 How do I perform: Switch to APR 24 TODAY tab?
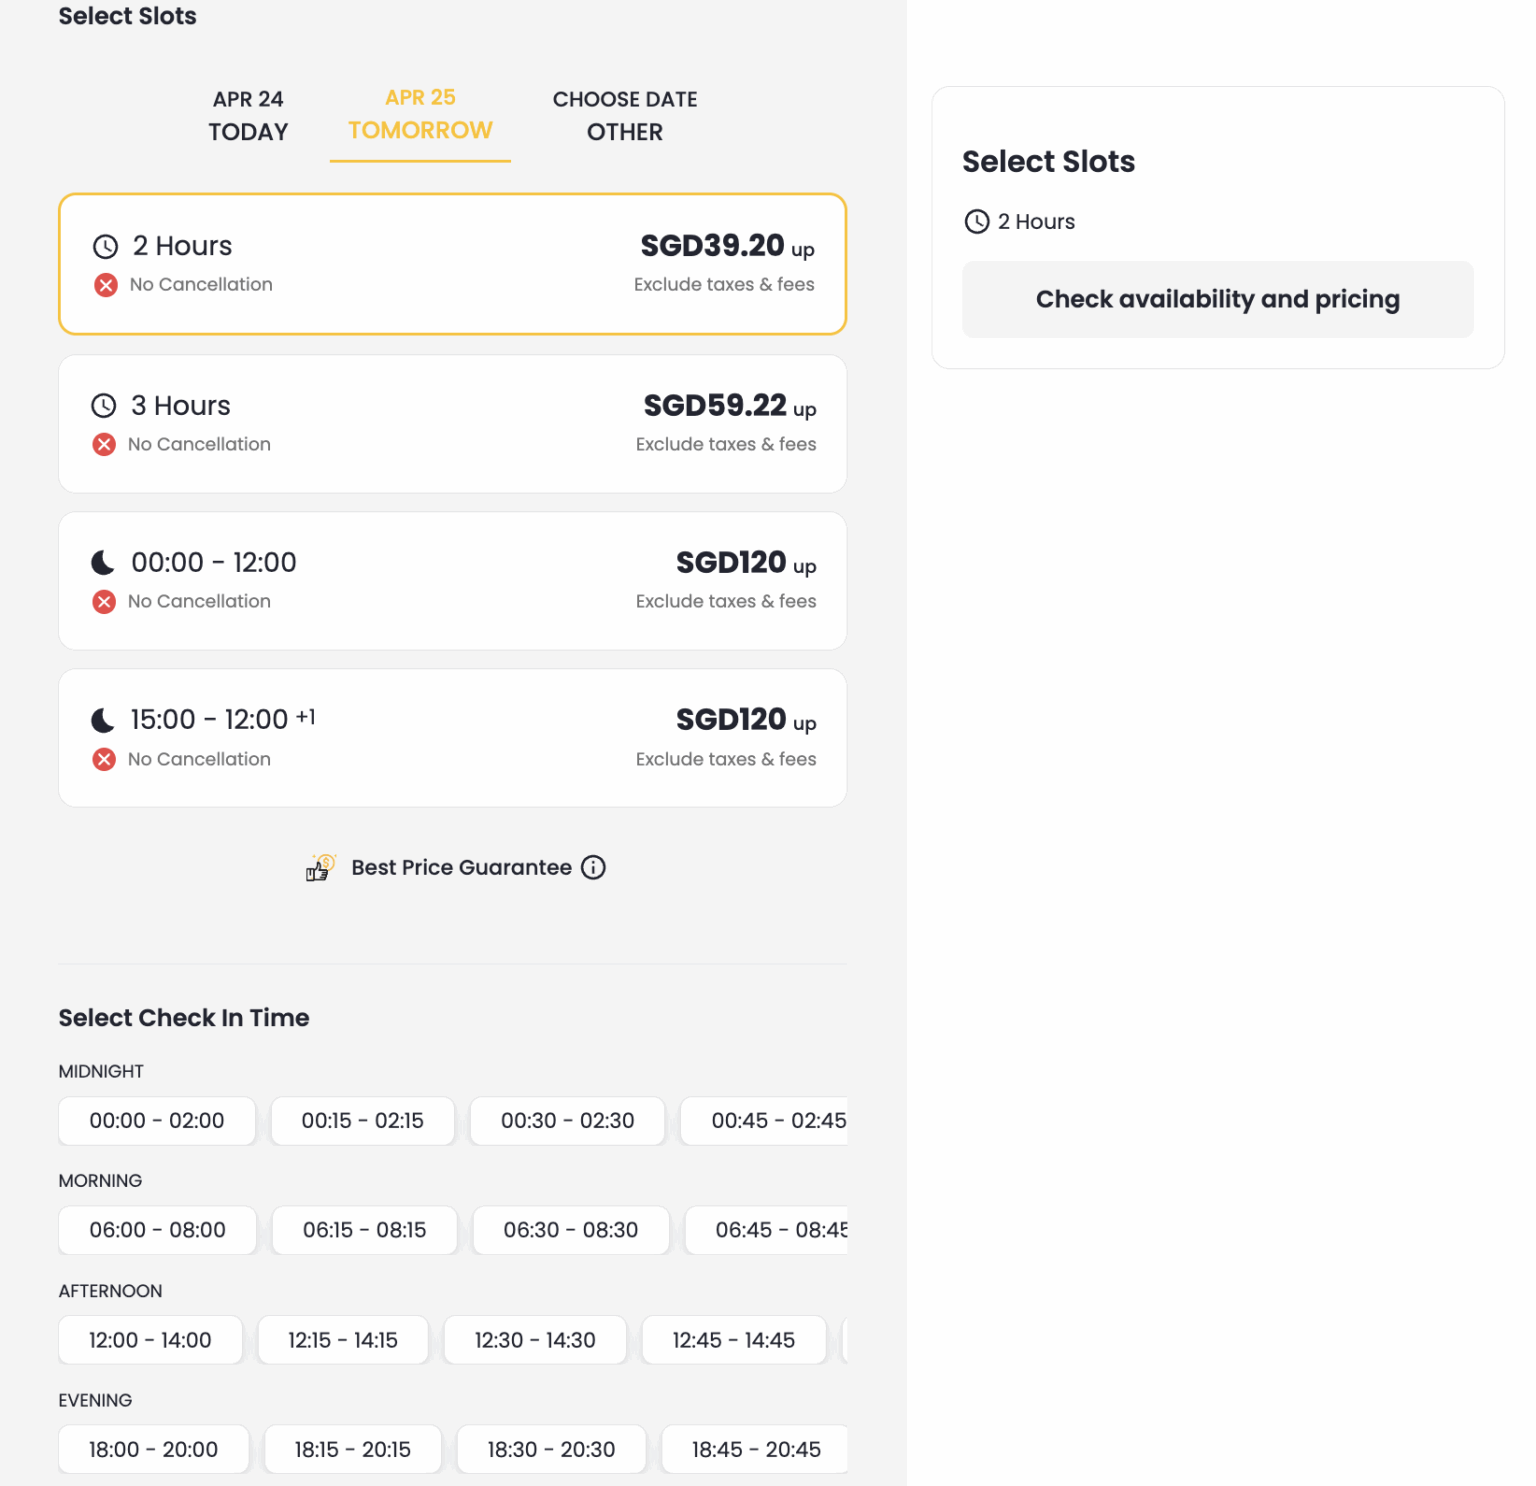(248, 115)
